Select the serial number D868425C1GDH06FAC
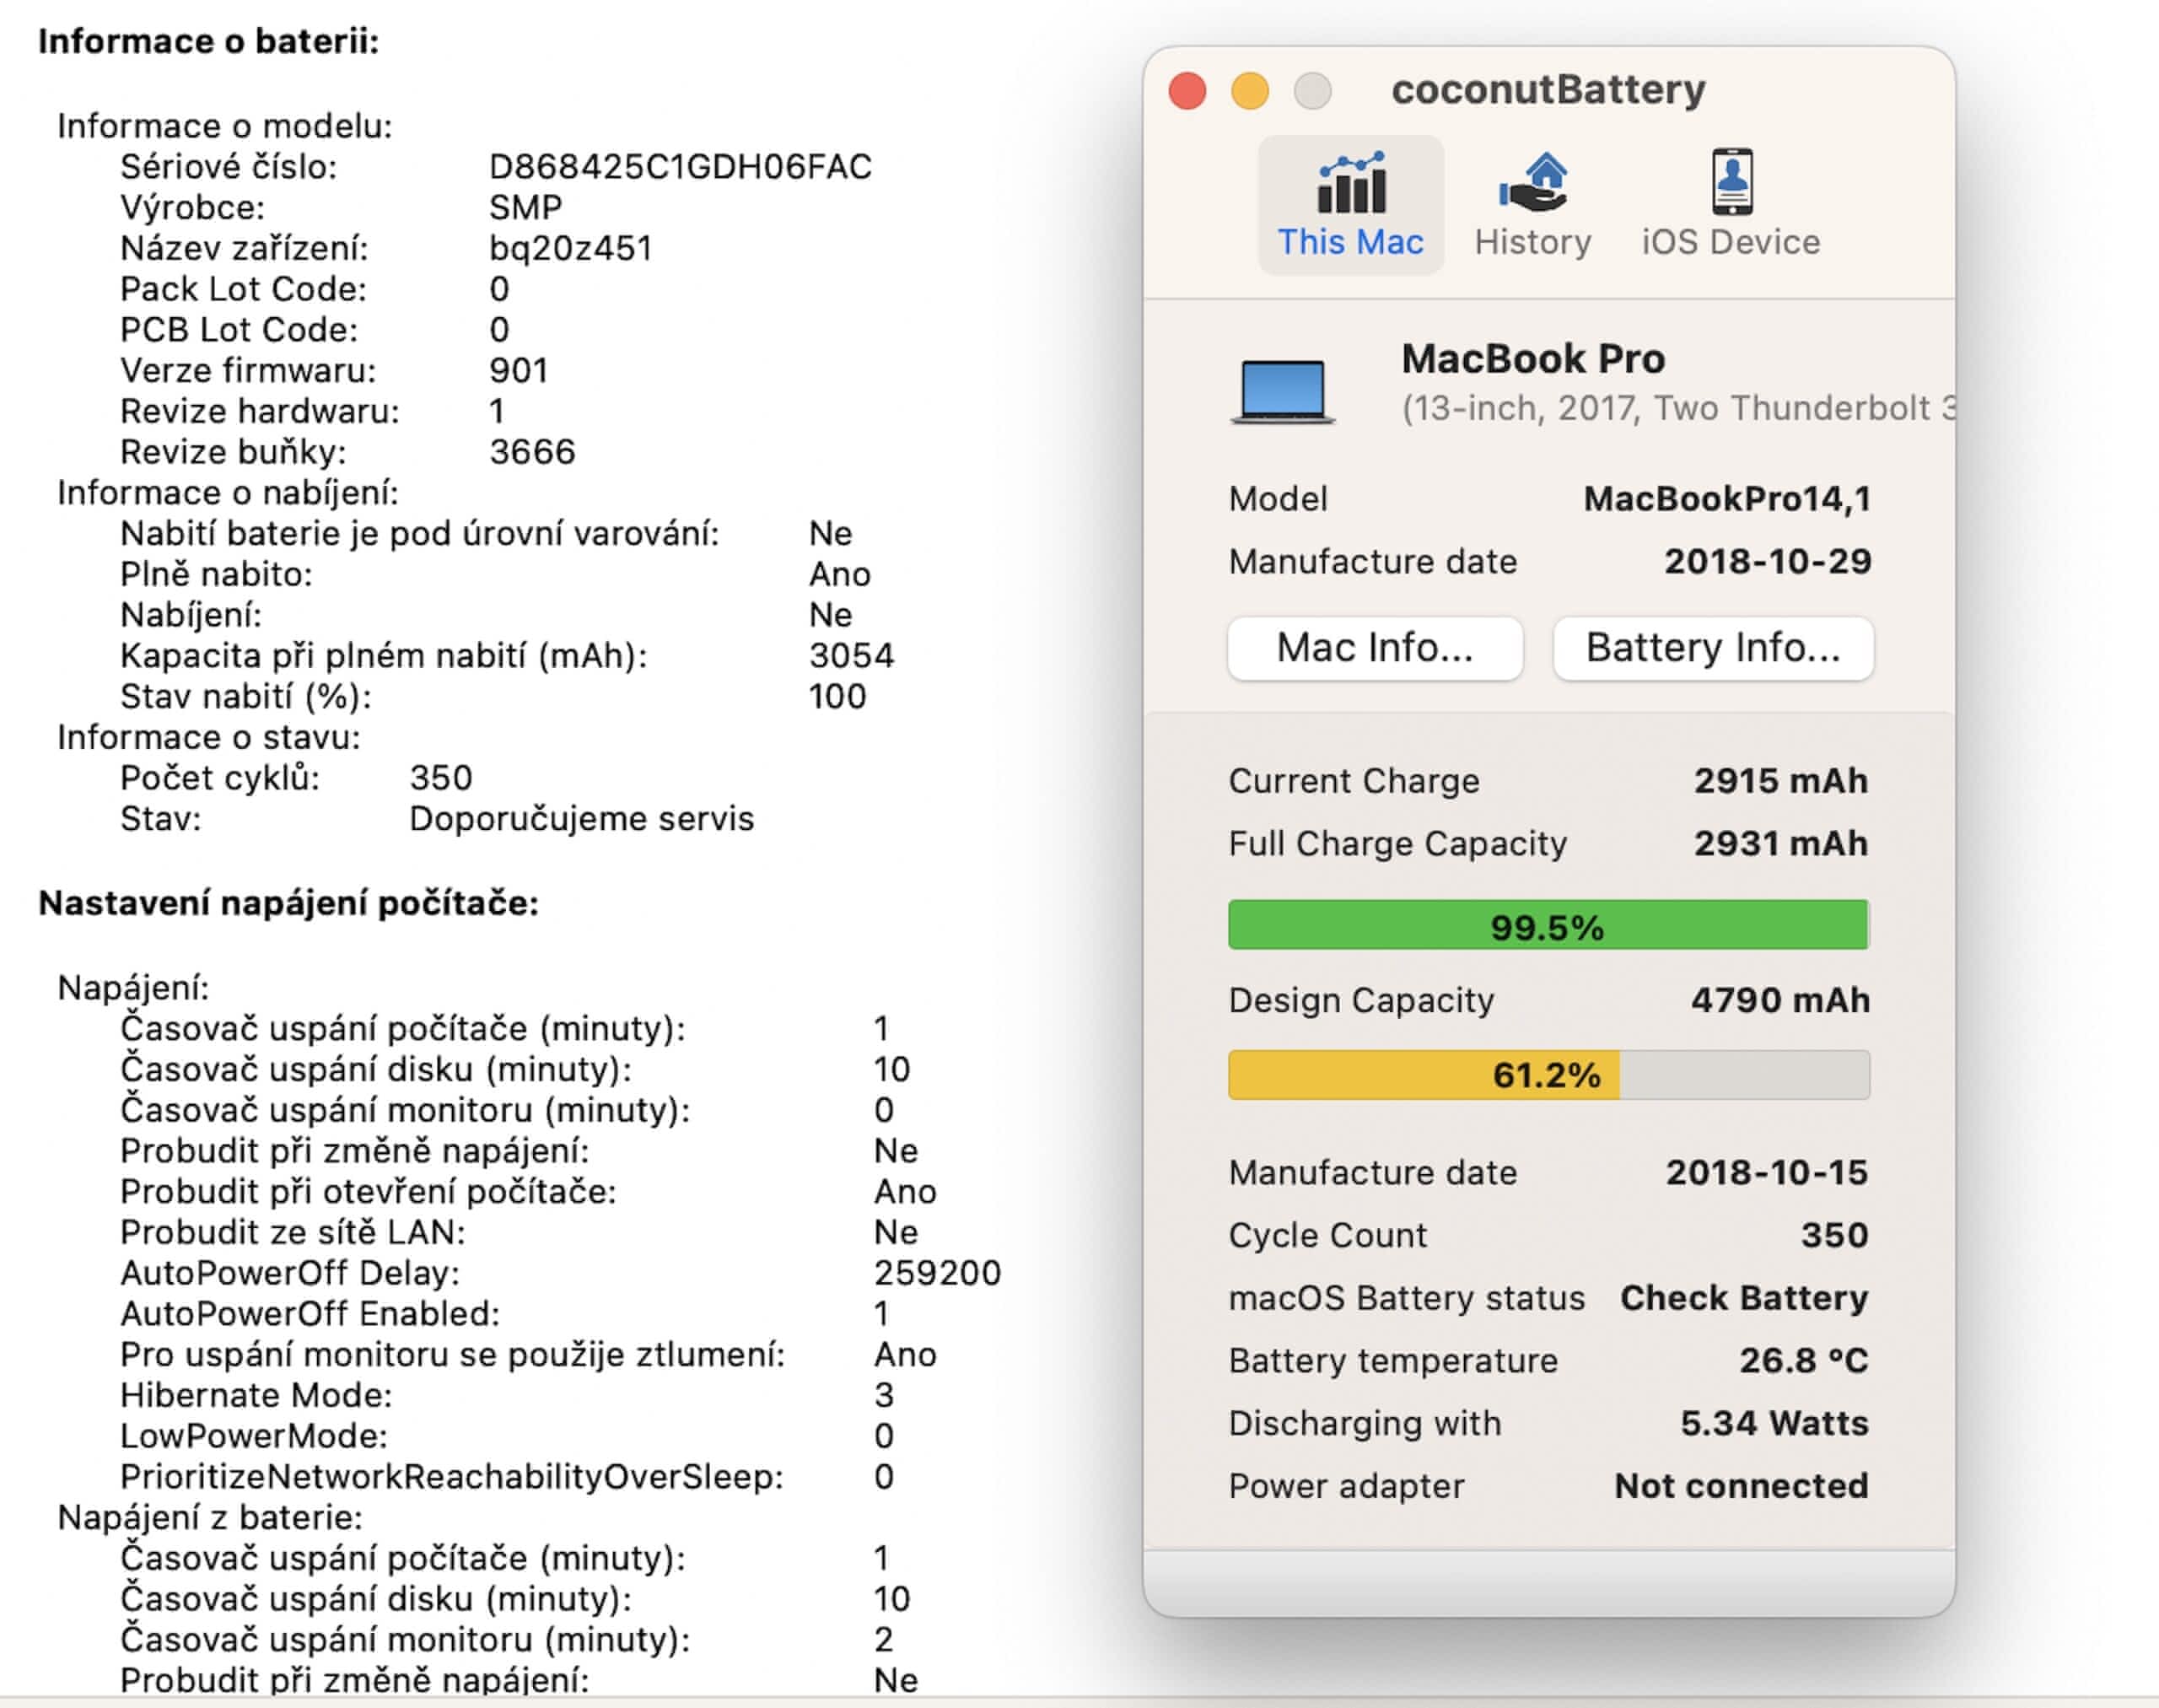Image resolution: width=2159 pixels, height=1708 pixels. [x=680, y=167]
